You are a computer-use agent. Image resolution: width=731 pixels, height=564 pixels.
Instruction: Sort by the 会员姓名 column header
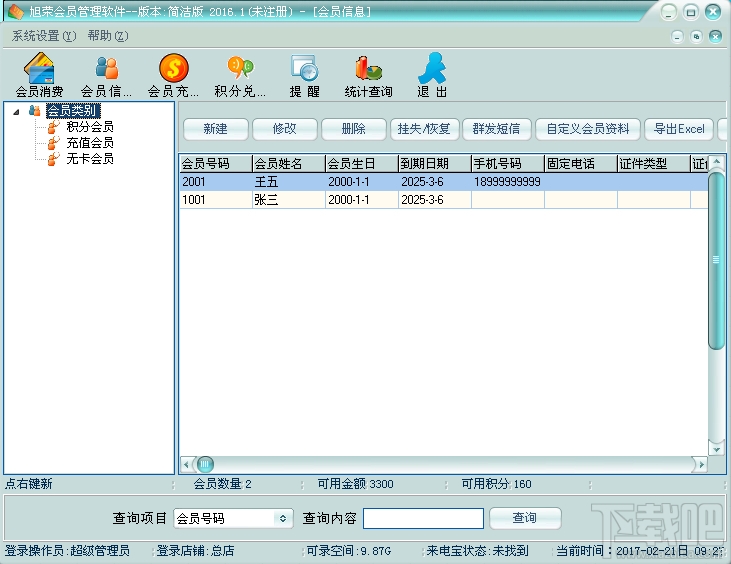(289, 164)
